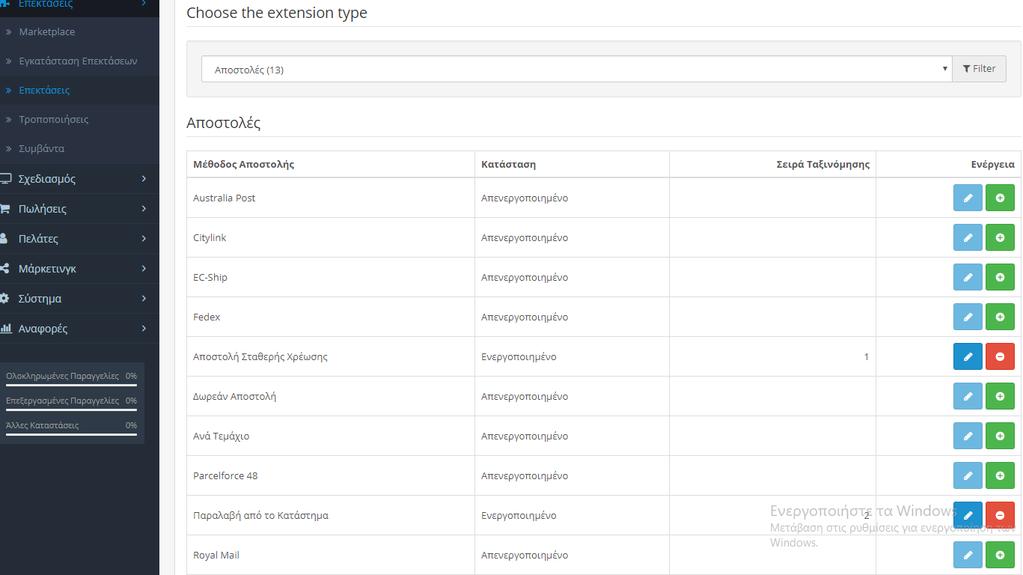Install the Australia Post extension
This screenshot has width=1023, height=575.
(x=1000, y=198)
